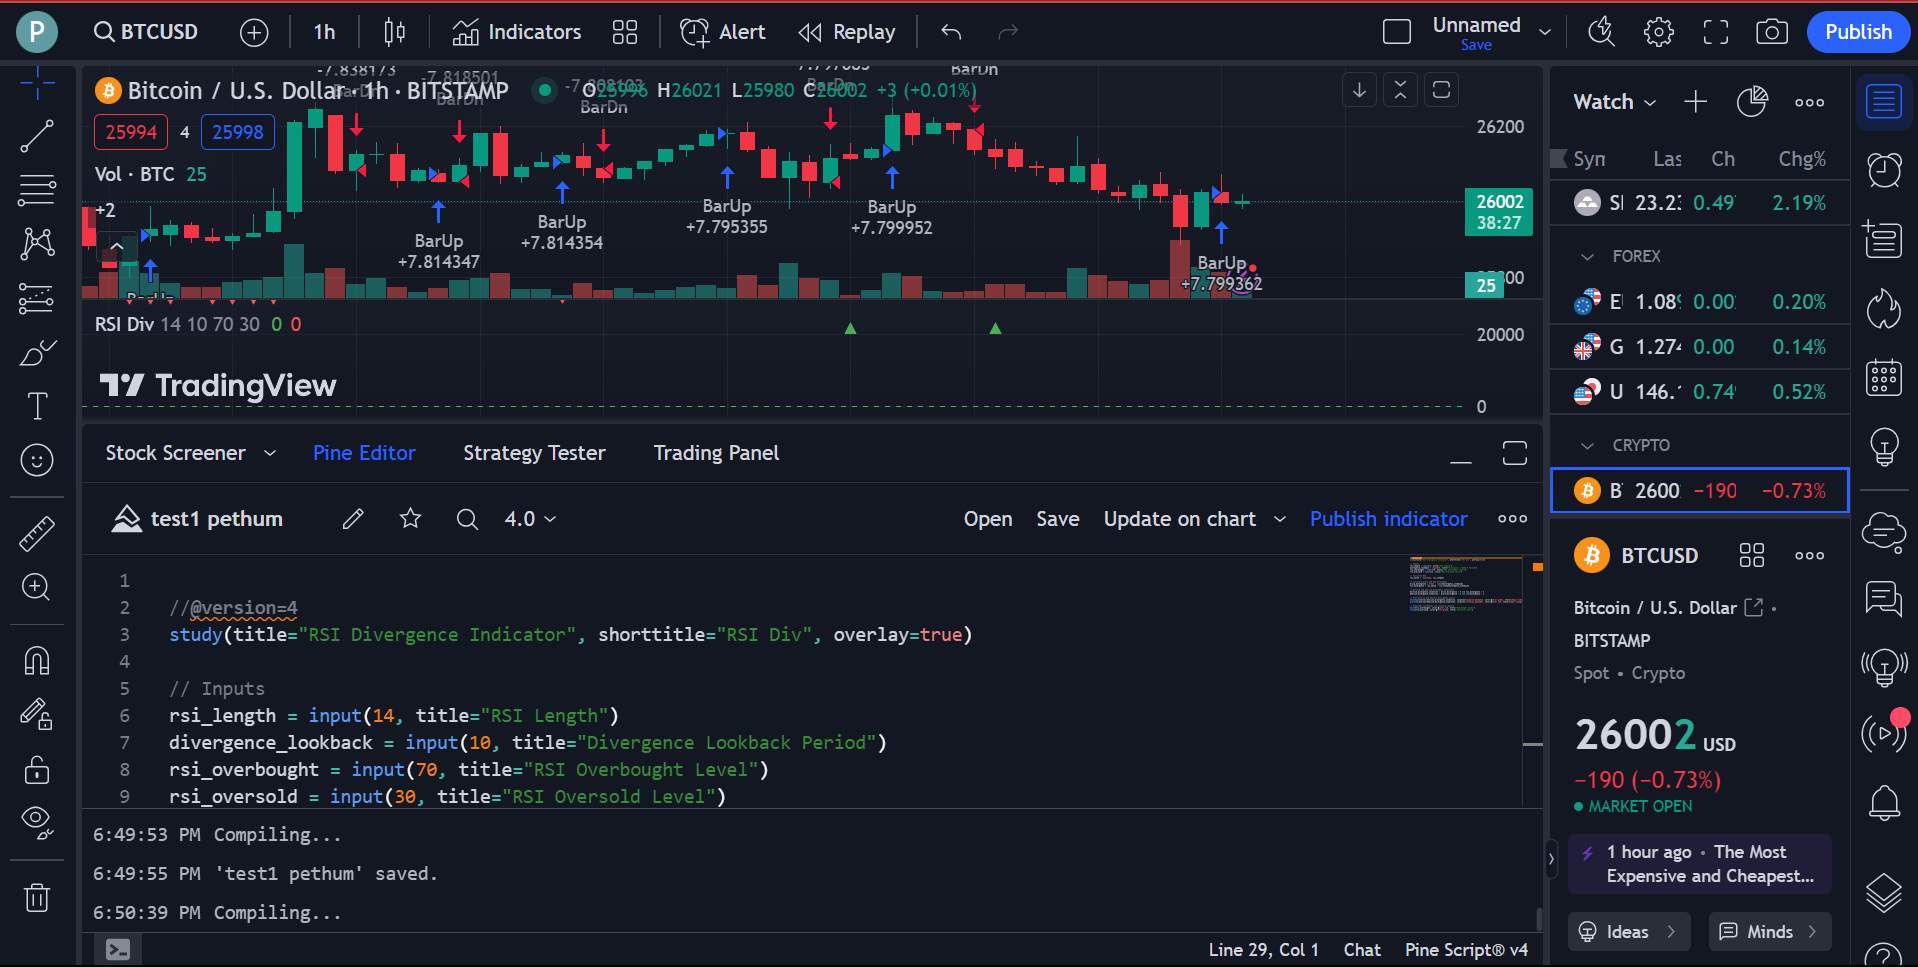
Task: Change the 1h time interval
Action: (324, 32)
